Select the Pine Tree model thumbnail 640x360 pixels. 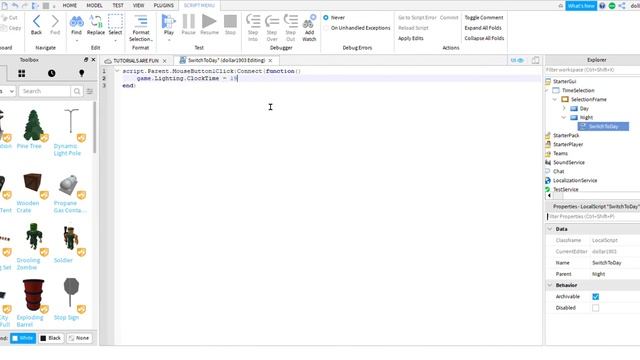point(33,126)
